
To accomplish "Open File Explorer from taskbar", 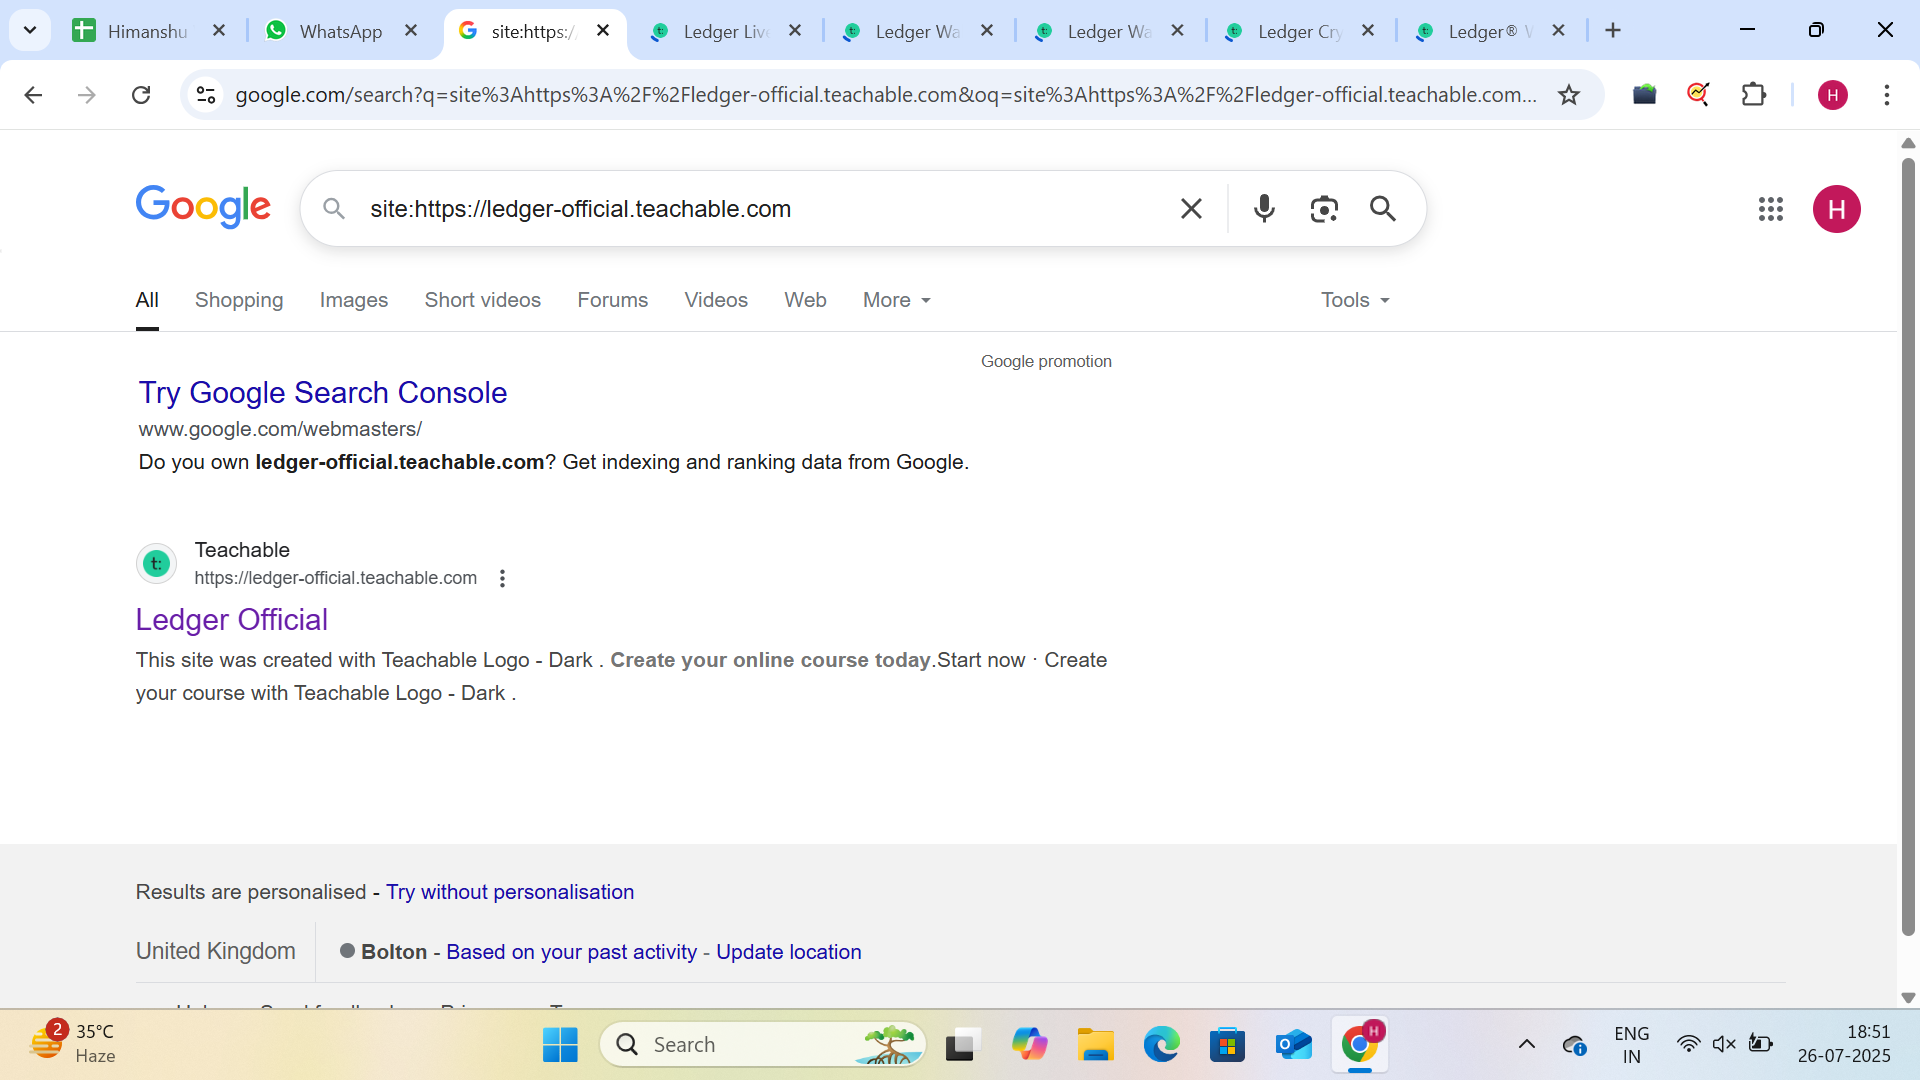I will pyautogui.click(x=1095, y=1045).
